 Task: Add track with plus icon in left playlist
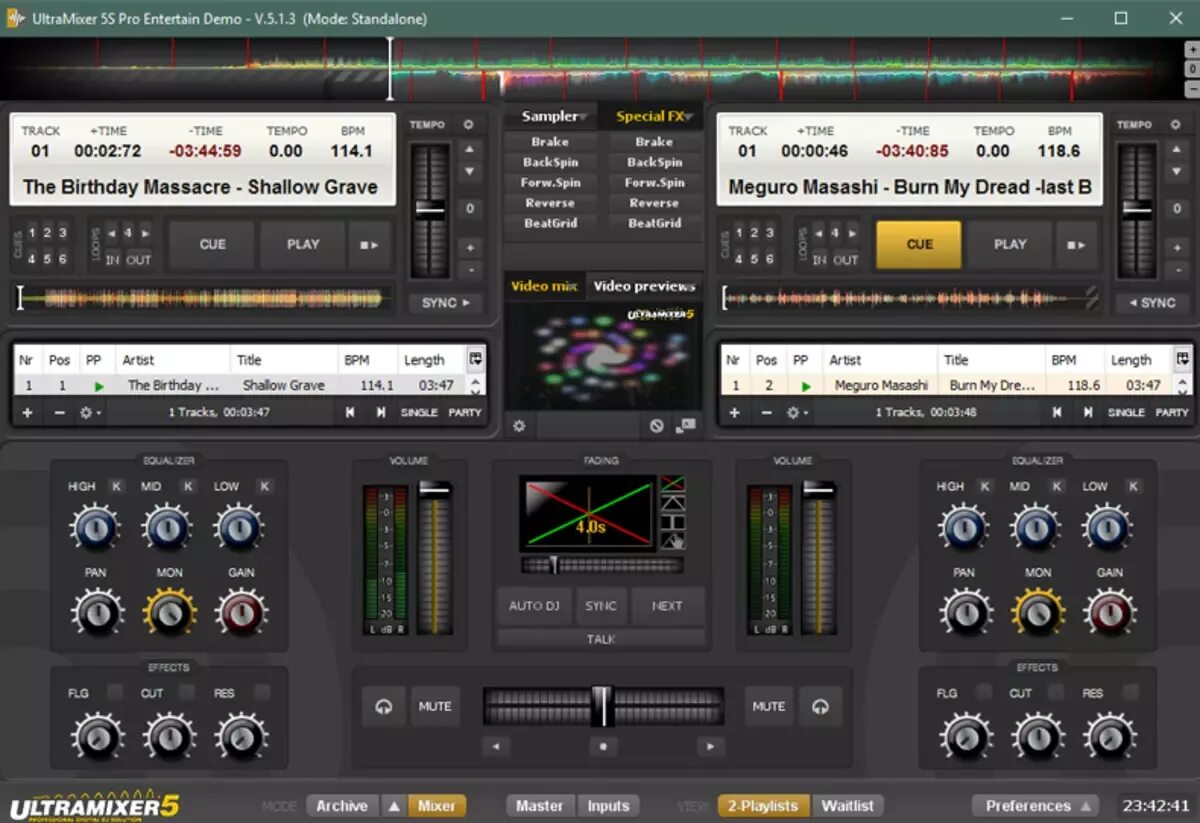27,412
